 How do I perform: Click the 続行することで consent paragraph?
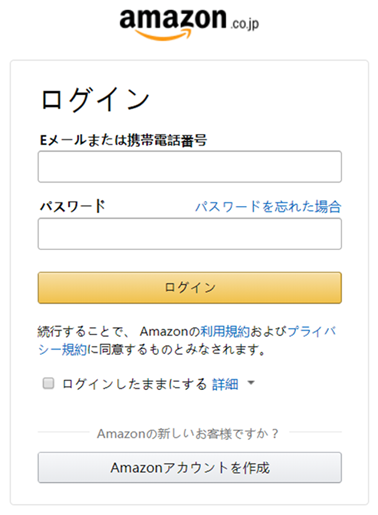click(x=187, y=340)
